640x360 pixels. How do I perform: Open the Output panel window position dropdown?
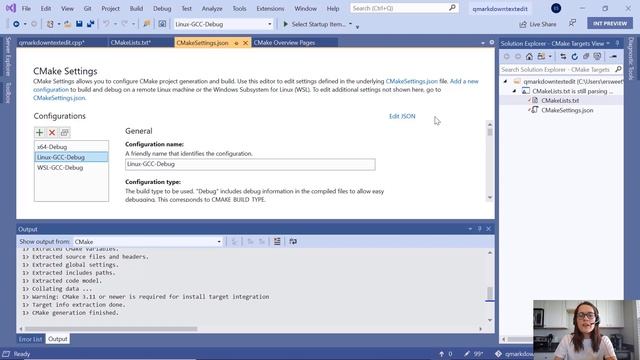coord(470,229)
